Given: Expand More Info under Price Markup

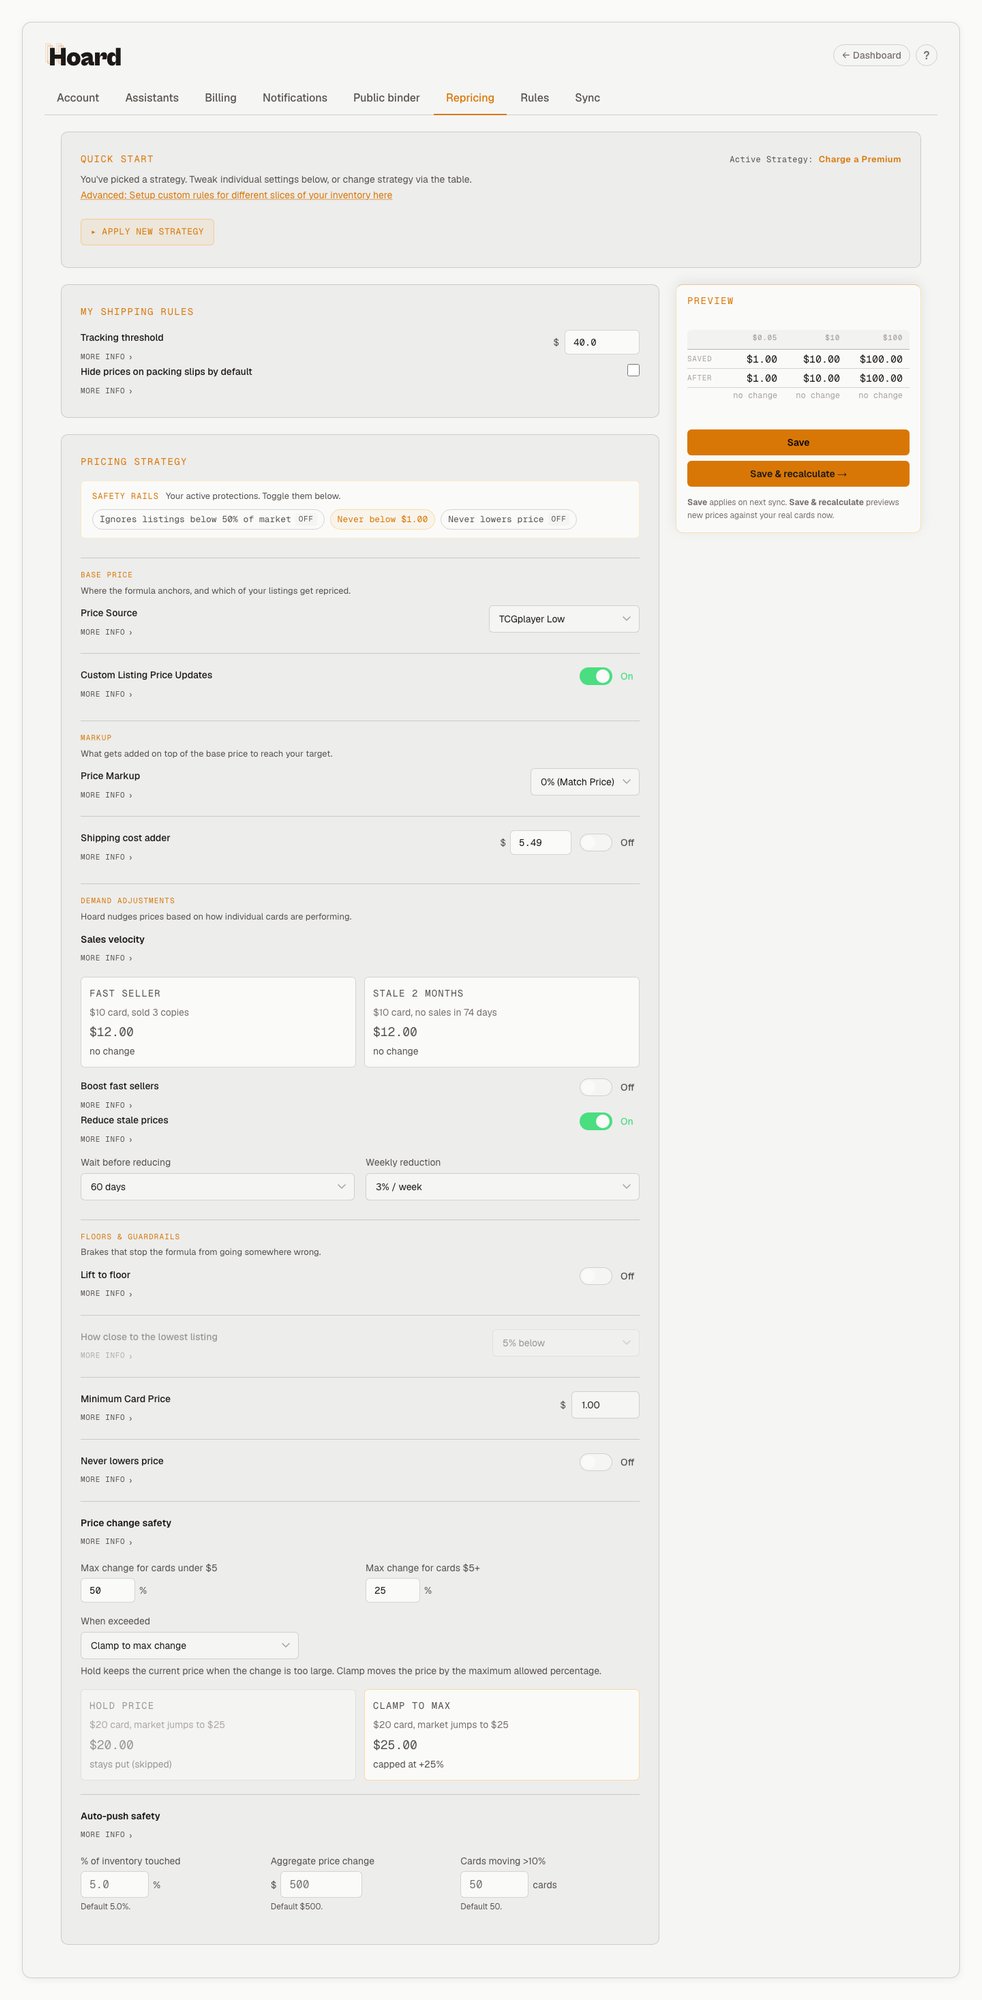Looking at the screenshot, I should pyautogui.click(x=106, y=795).
